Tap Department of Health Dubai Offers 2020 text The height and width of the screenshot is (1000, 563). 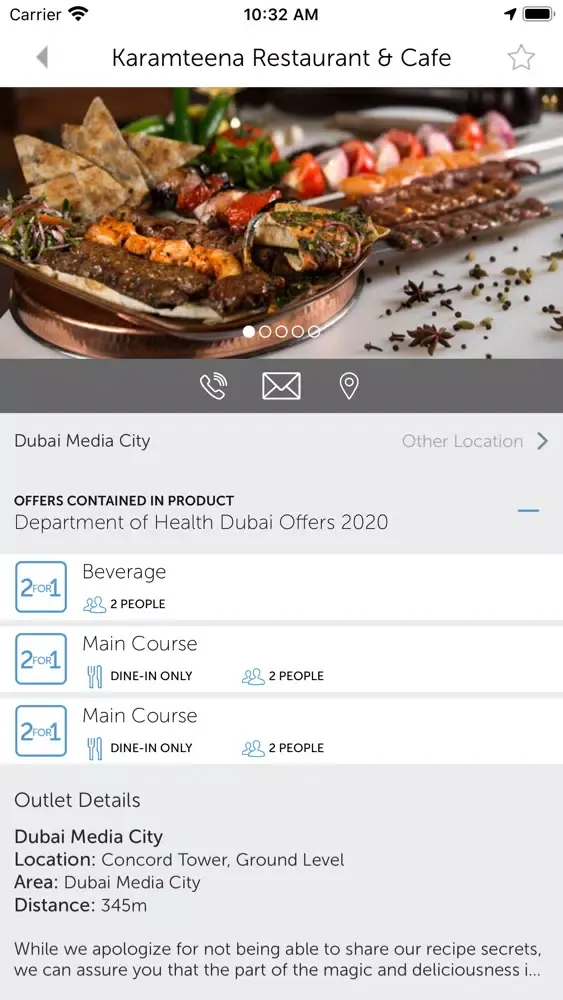tap(201, 522)
